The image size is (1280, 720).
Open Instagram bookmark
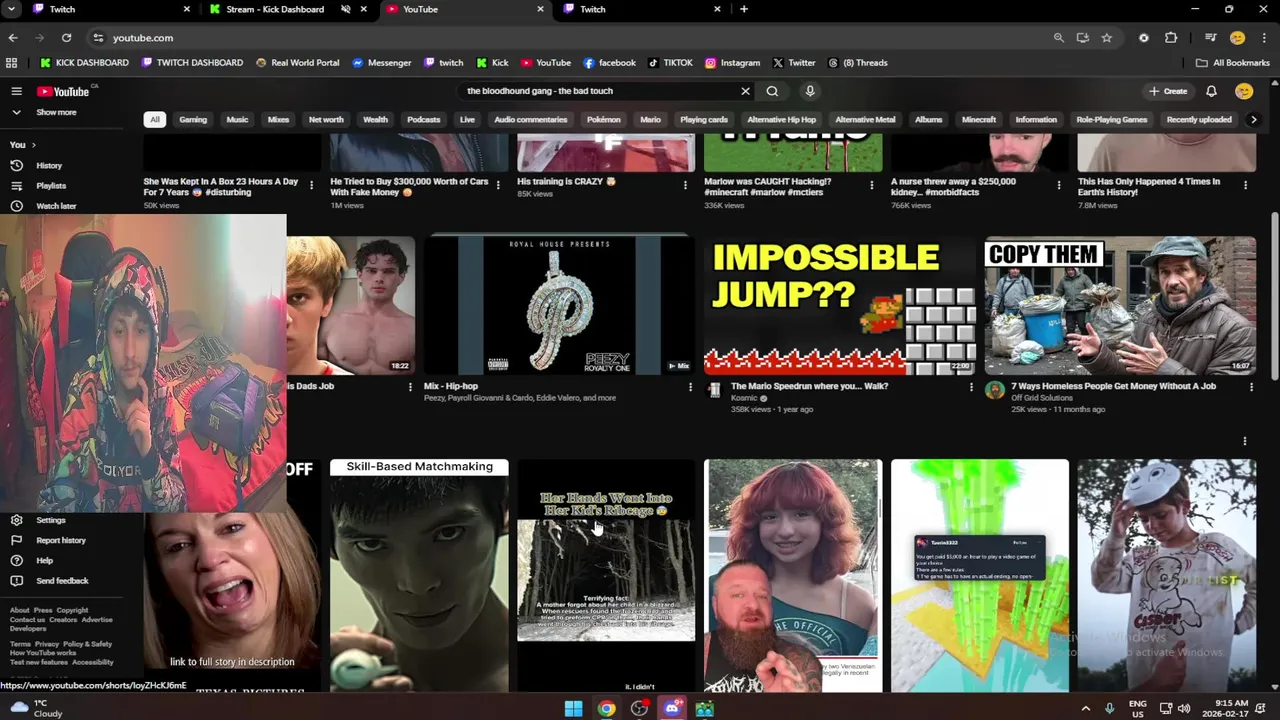[732, 63]
